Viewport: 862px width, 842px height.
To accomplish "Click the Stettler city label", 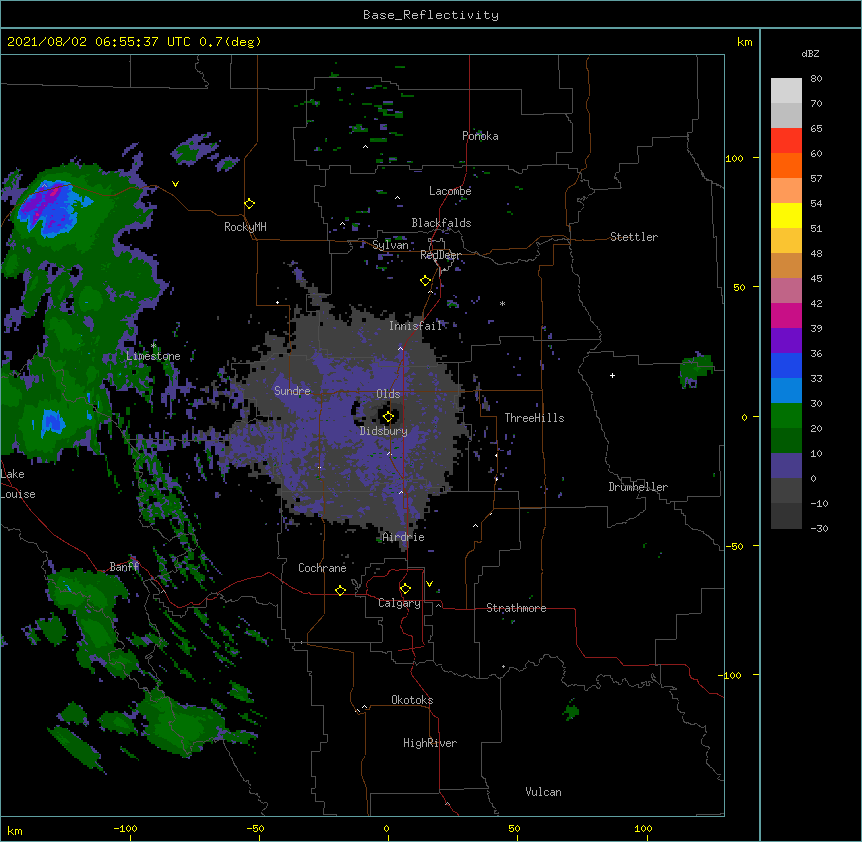I will click(634, 237).
